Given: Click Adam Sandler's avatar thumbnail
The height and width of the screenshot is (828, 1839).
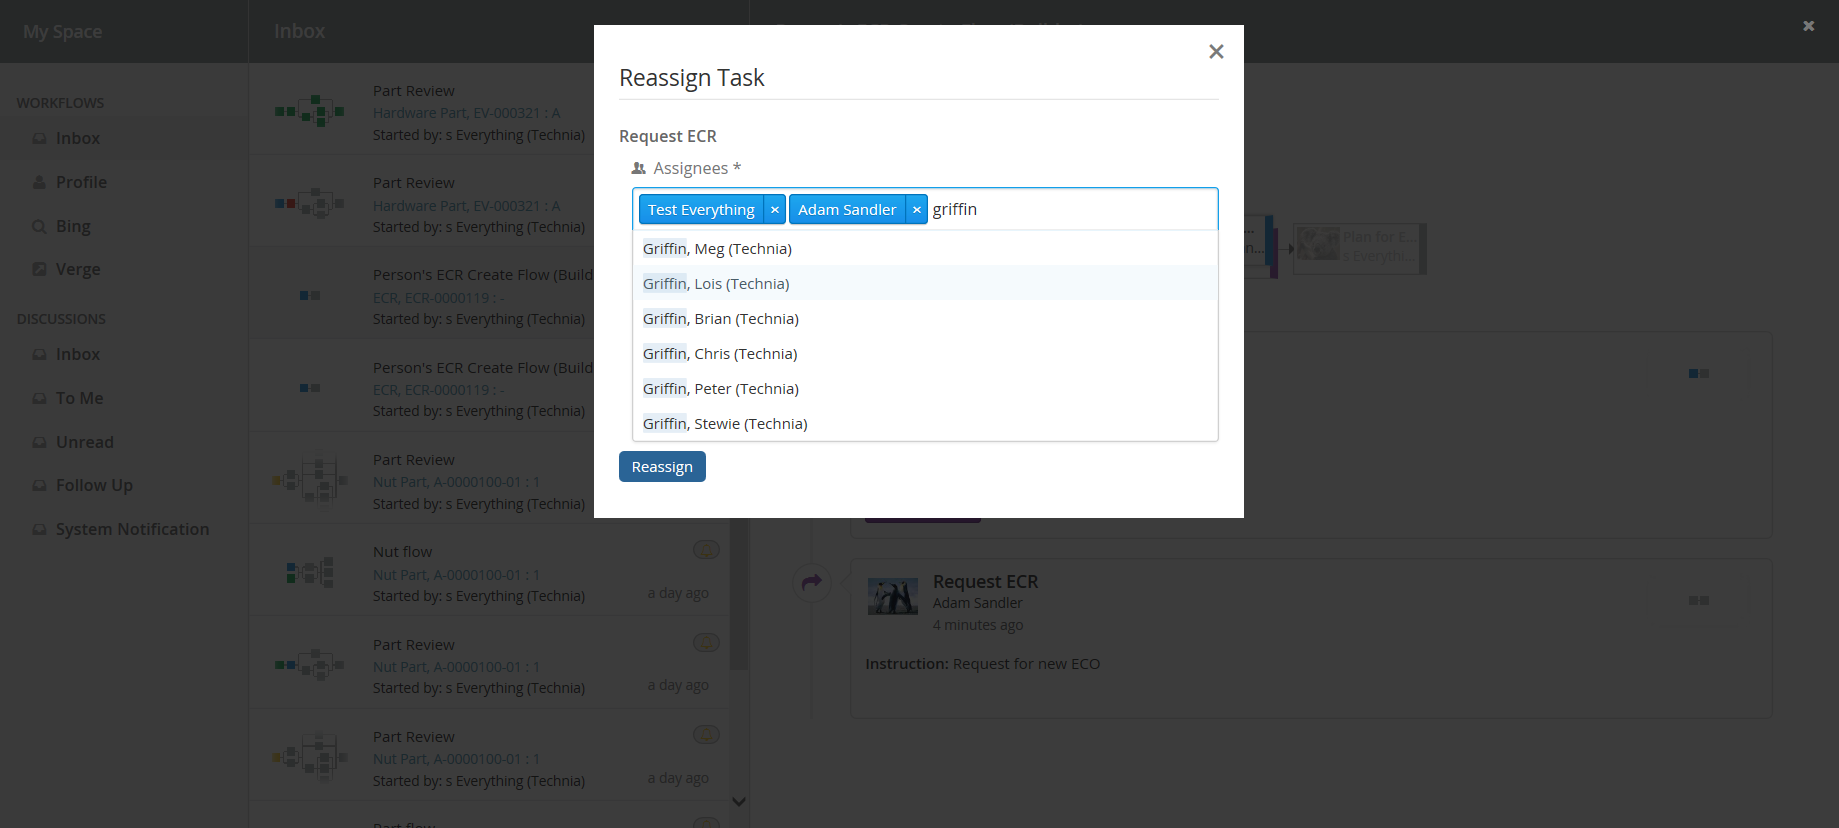Looking at the screenshot, I should pyautogui.click(x=892, y=597).
